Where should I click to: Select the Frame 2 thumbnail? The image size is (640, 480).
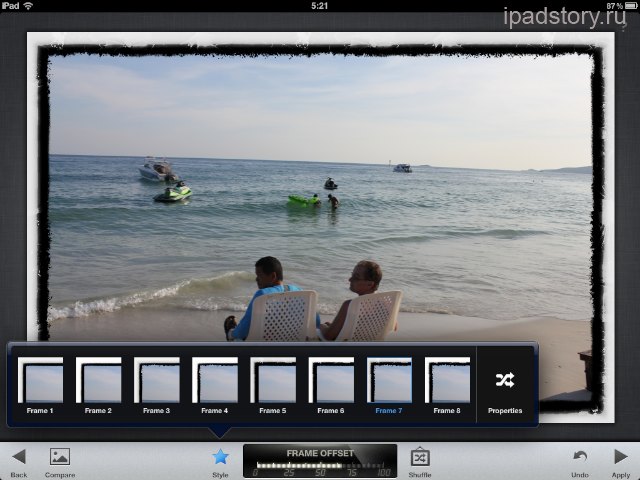click(x=98, y=380)
